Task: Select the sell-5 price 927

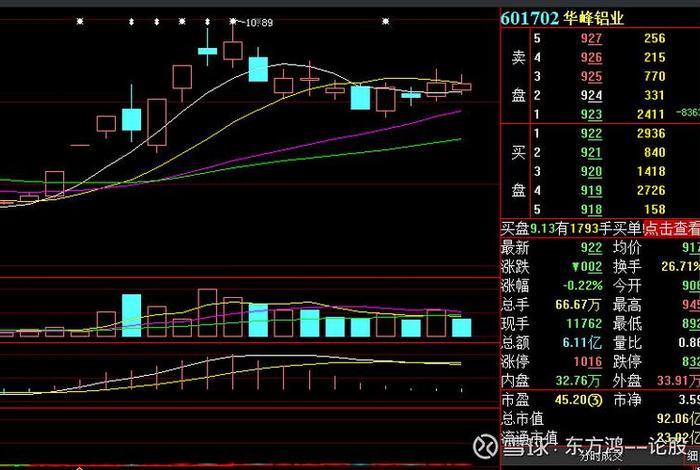Action: tap(591, 38)
